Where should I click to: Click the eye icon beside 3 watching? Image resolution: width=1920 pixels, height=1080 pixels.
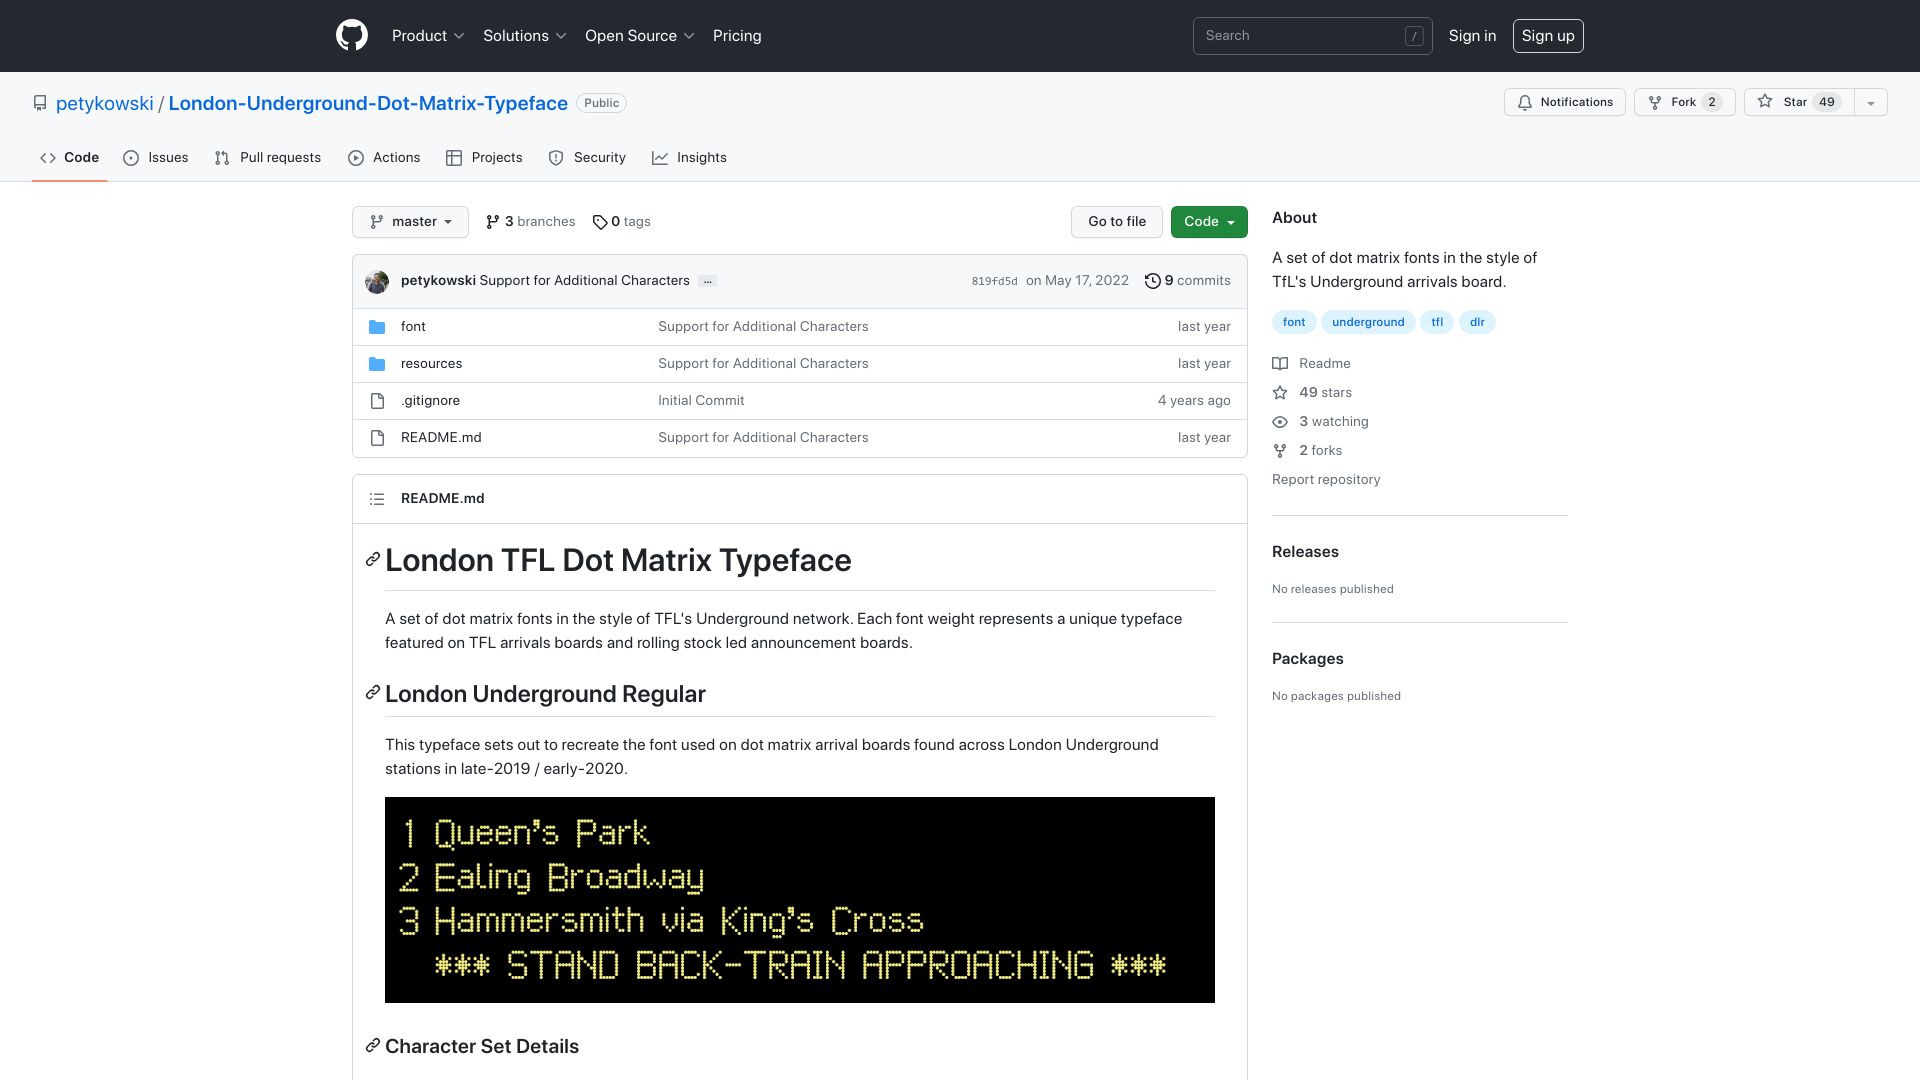pyautogui.click(x=1280, y=422)
